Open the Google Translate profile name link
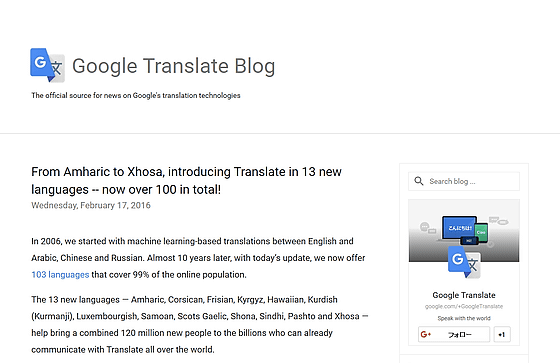 tap(464, 295)
